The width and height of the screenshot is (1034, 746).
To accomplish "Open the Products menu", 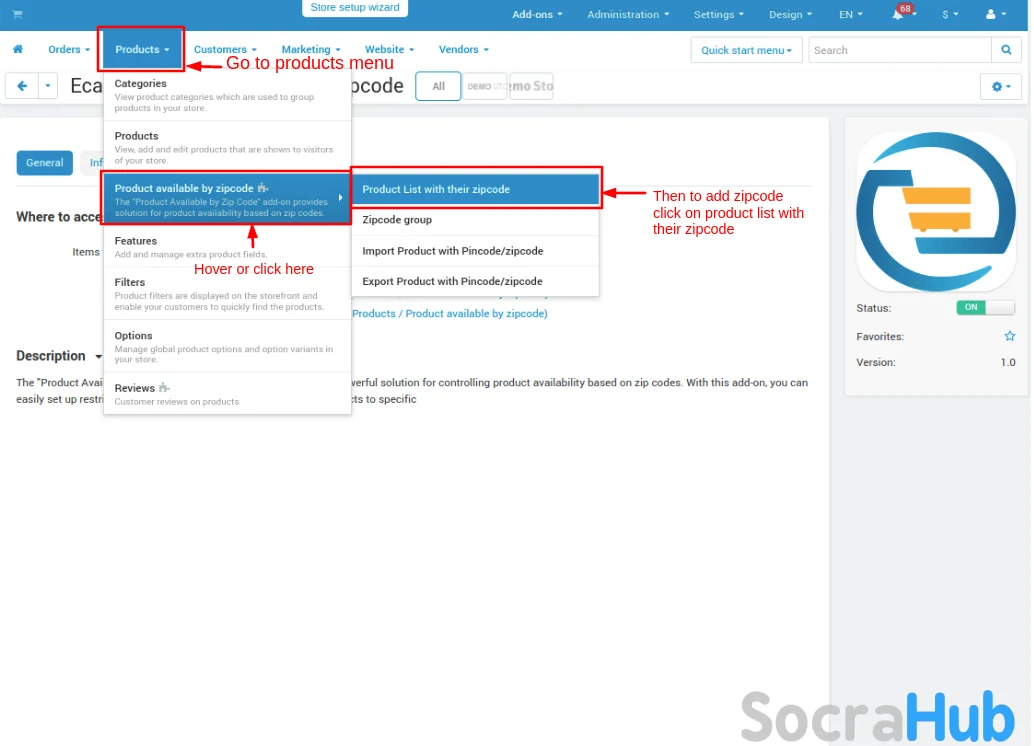I will [141, 49].
